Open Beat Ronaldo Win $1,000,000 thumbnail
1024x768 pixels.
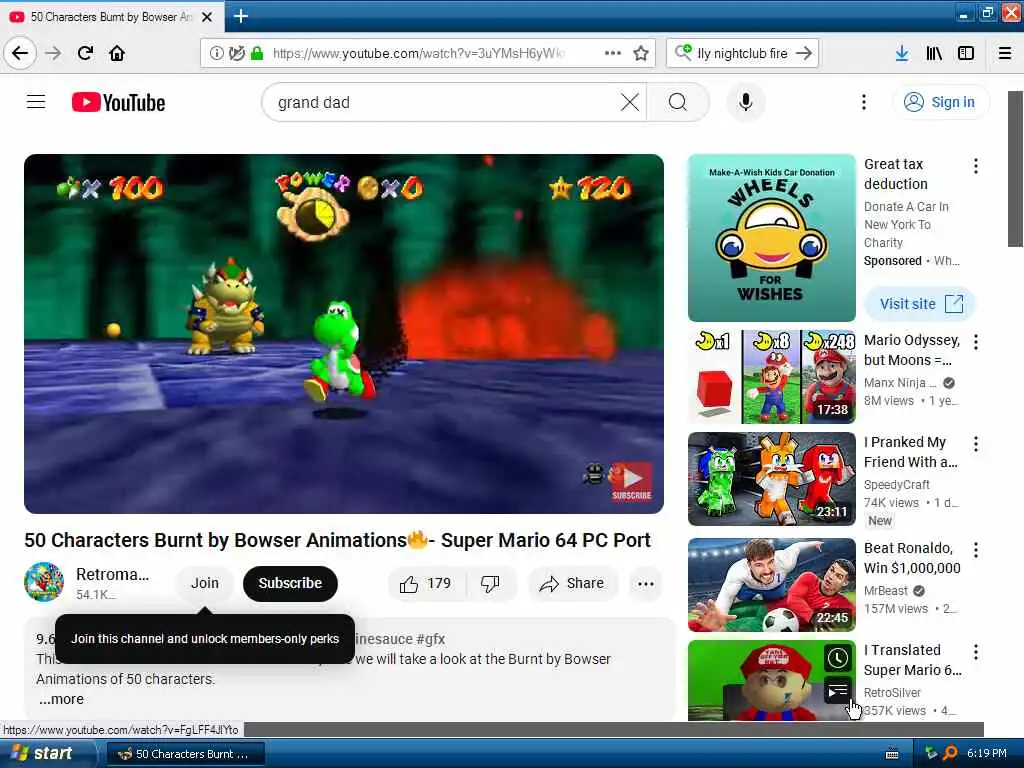(771, 584)
